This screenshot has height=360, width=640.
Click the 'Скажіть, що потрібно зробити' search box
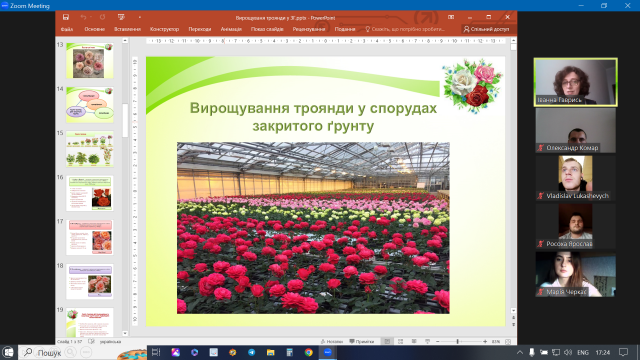[x=404, y=29]
